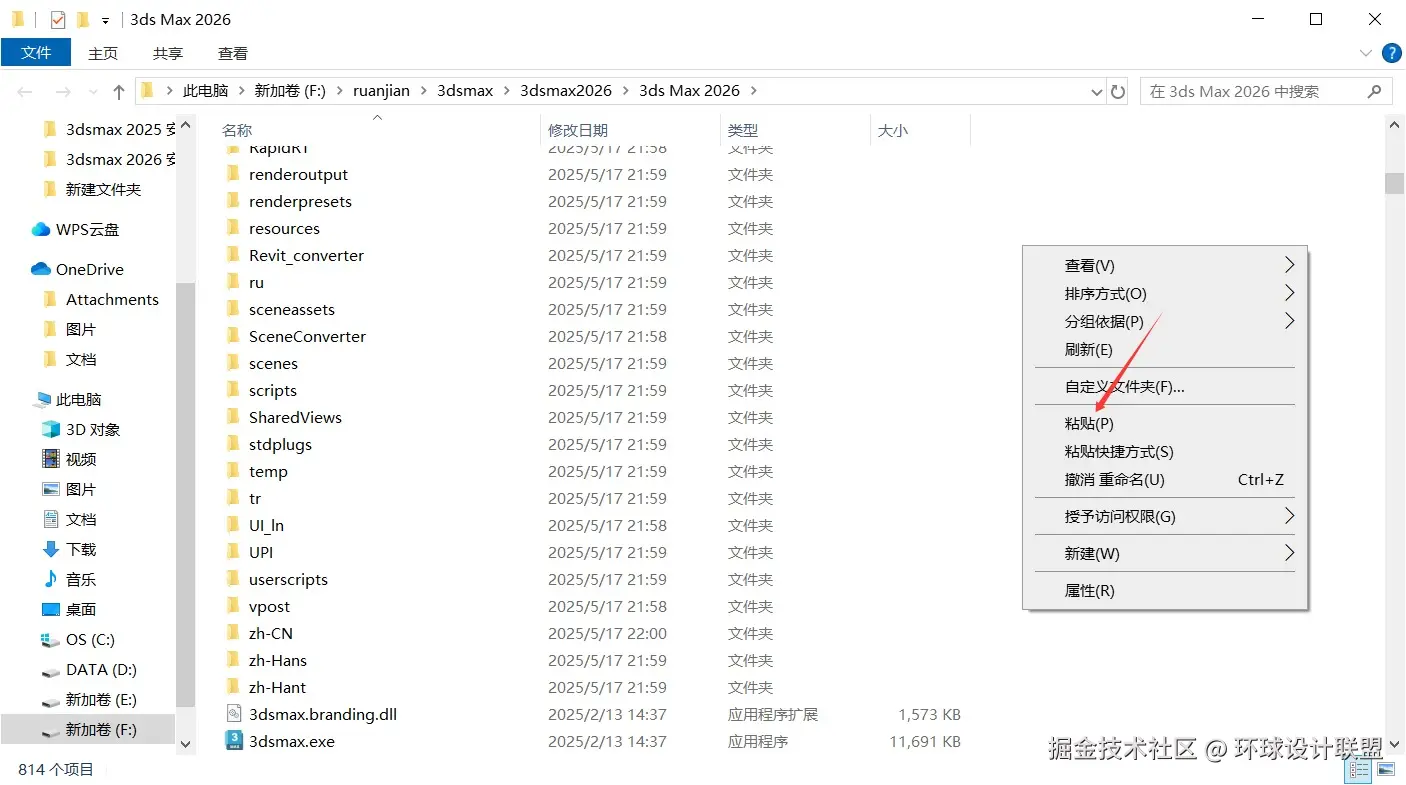1406x785 pixels.
Task: Click the zh-CN folder icon
Action: [234, 633]
